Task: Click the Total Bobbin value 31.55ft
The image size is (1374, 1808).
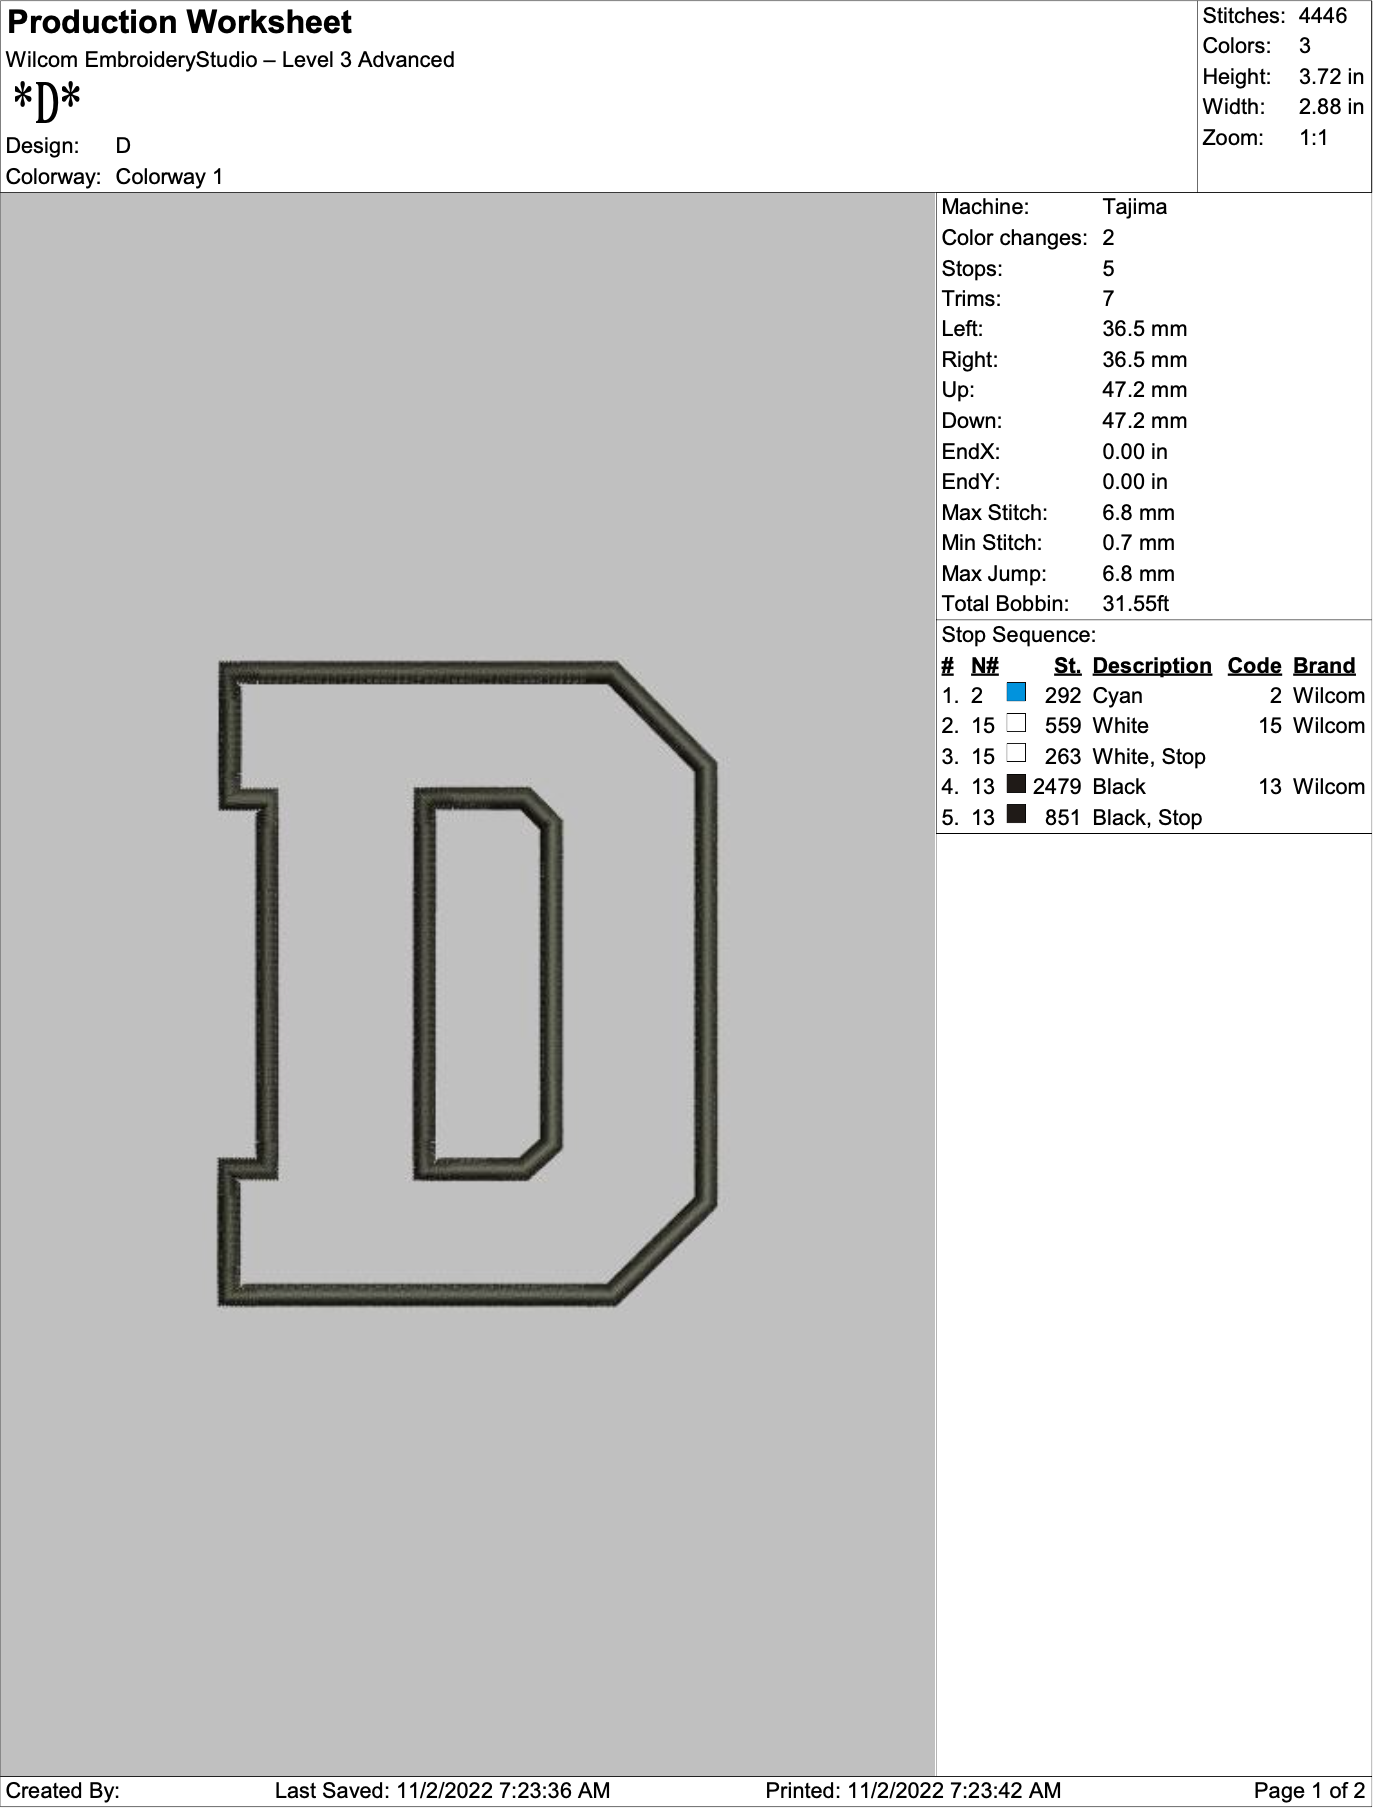Action: pos(1135,604)
